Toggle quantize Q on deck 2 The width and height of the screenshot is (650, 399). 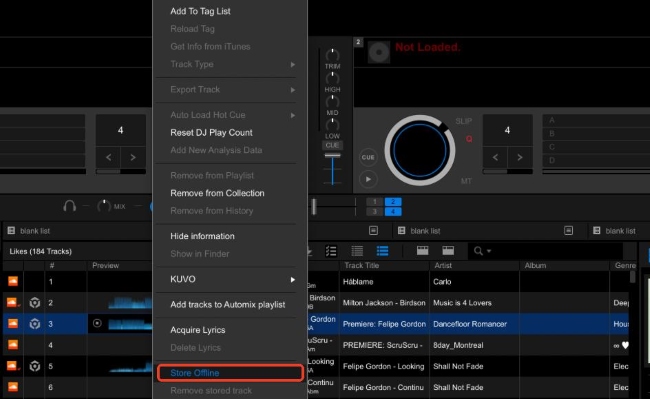[x=469, y=139]
